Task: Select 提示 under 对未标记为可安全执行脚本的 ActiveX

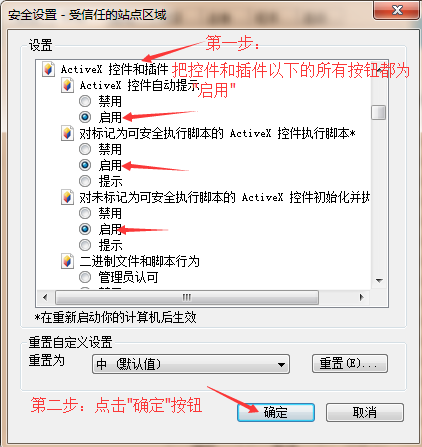Action: (85, 245)
